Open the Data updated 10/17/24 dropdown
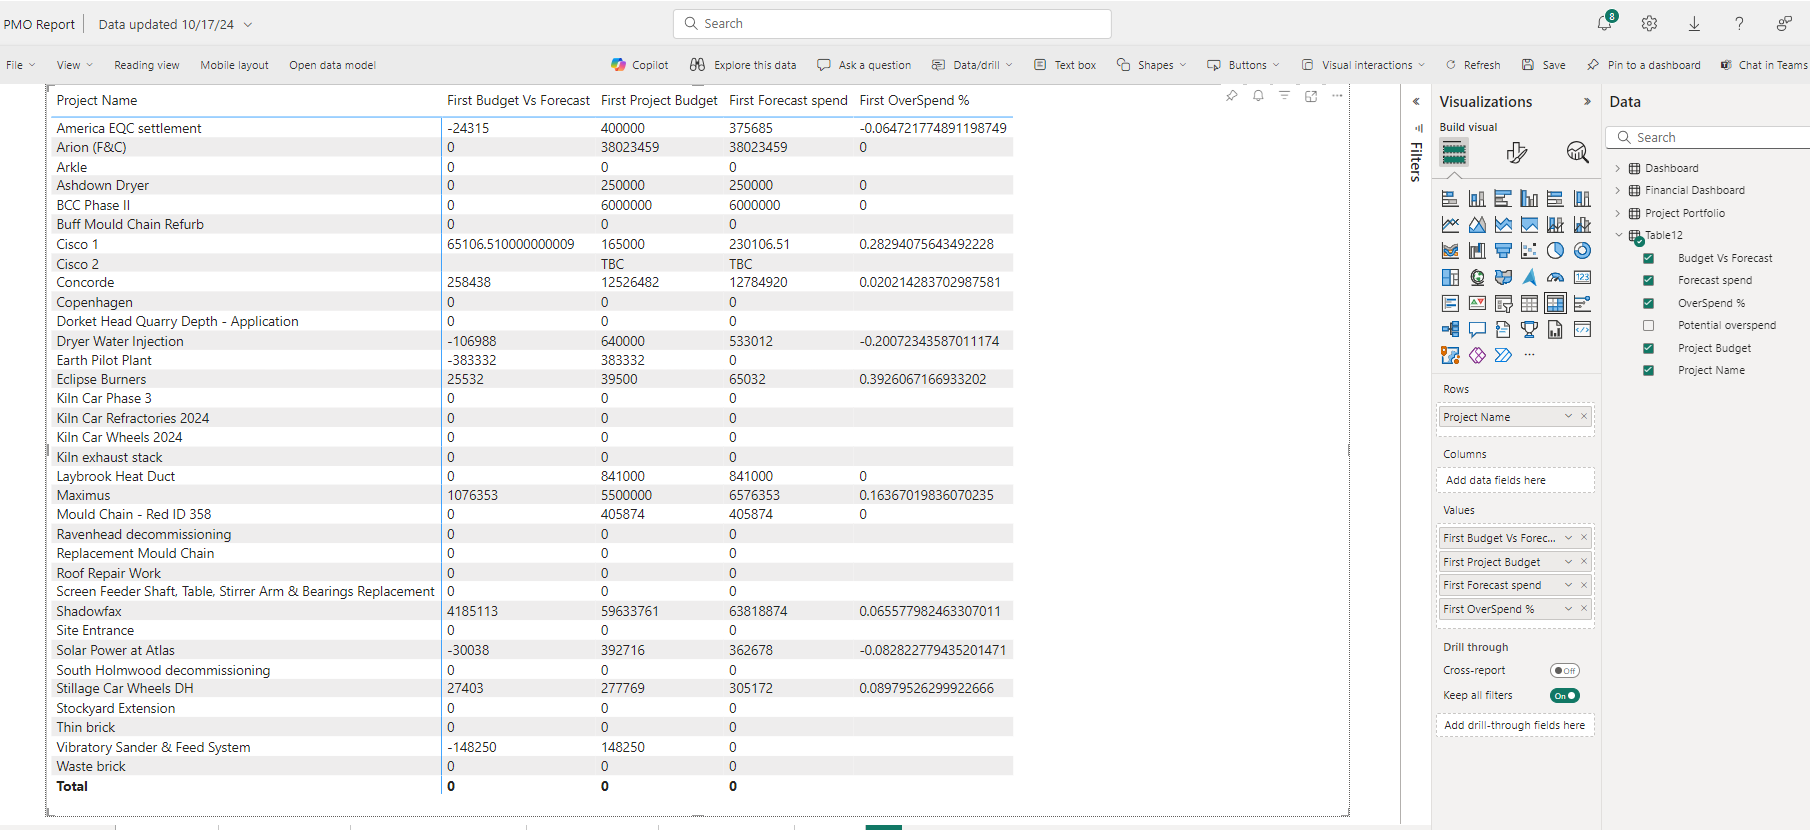Viewport: 1810px width, 830px height. [x=175, y=24]
